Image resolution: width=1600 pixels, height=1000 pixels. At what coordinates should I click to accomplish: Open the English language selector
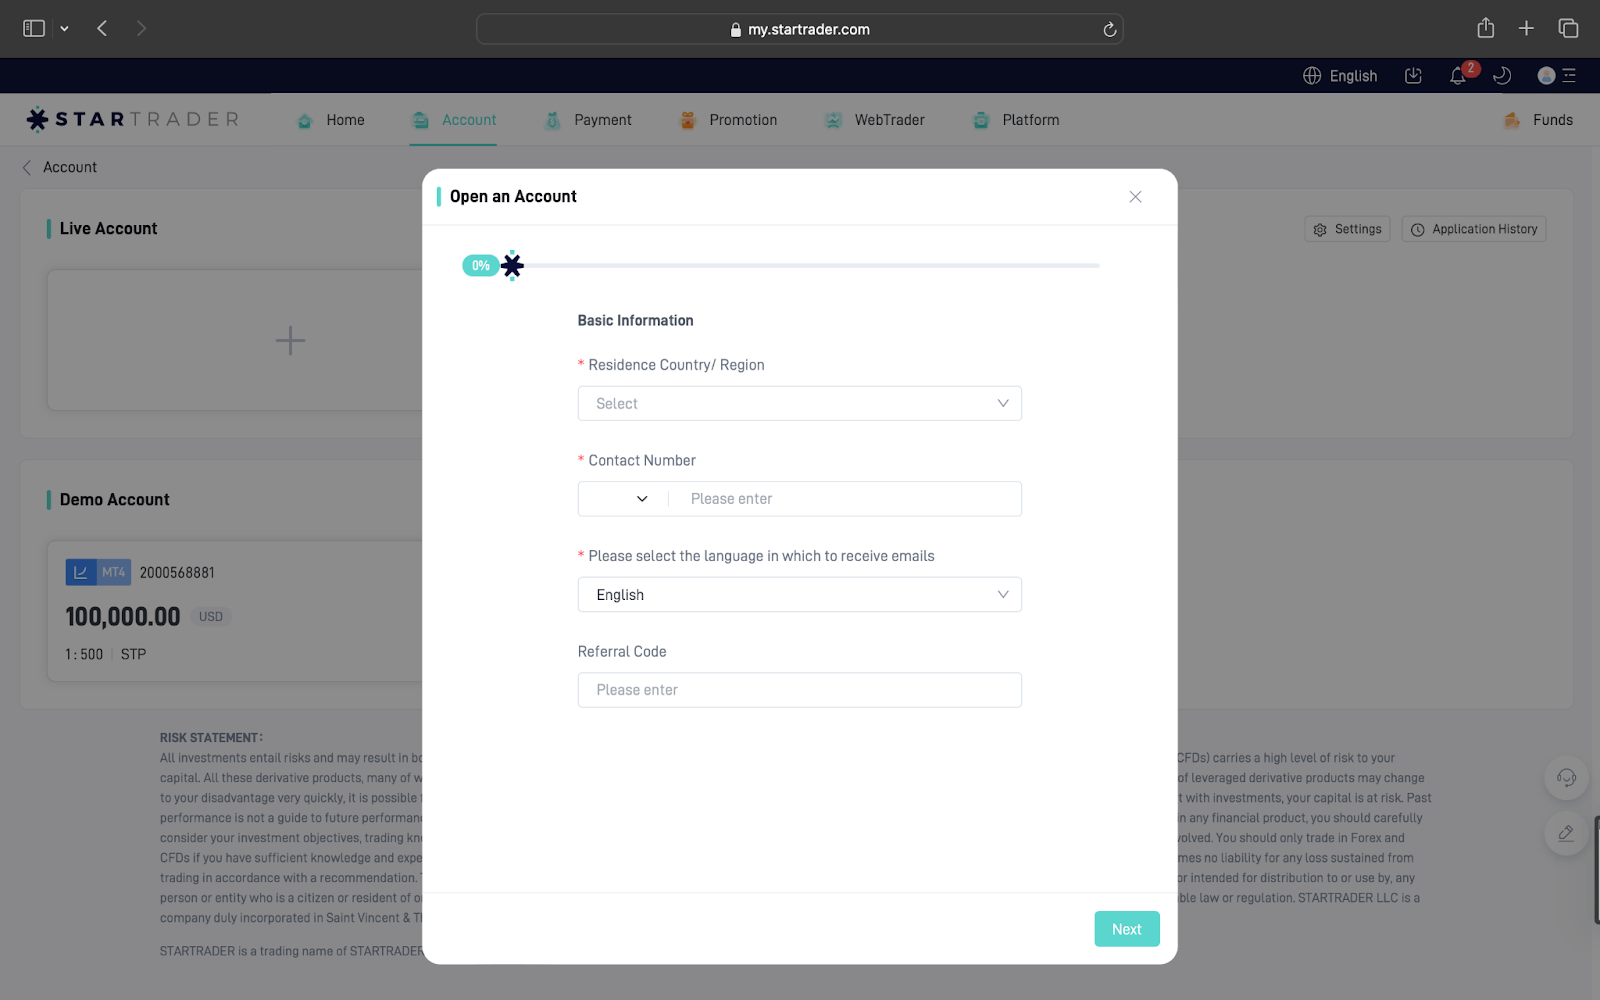tap(1340, 76)
